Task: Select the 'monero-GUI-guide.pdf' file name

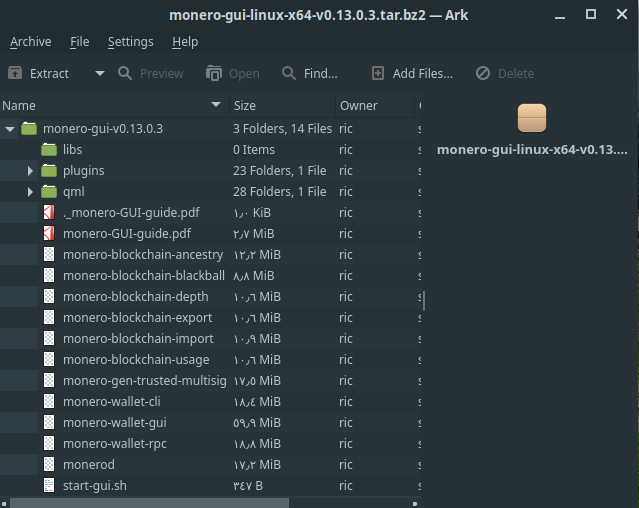Action: pyautogui.click(x=127, y=233)
